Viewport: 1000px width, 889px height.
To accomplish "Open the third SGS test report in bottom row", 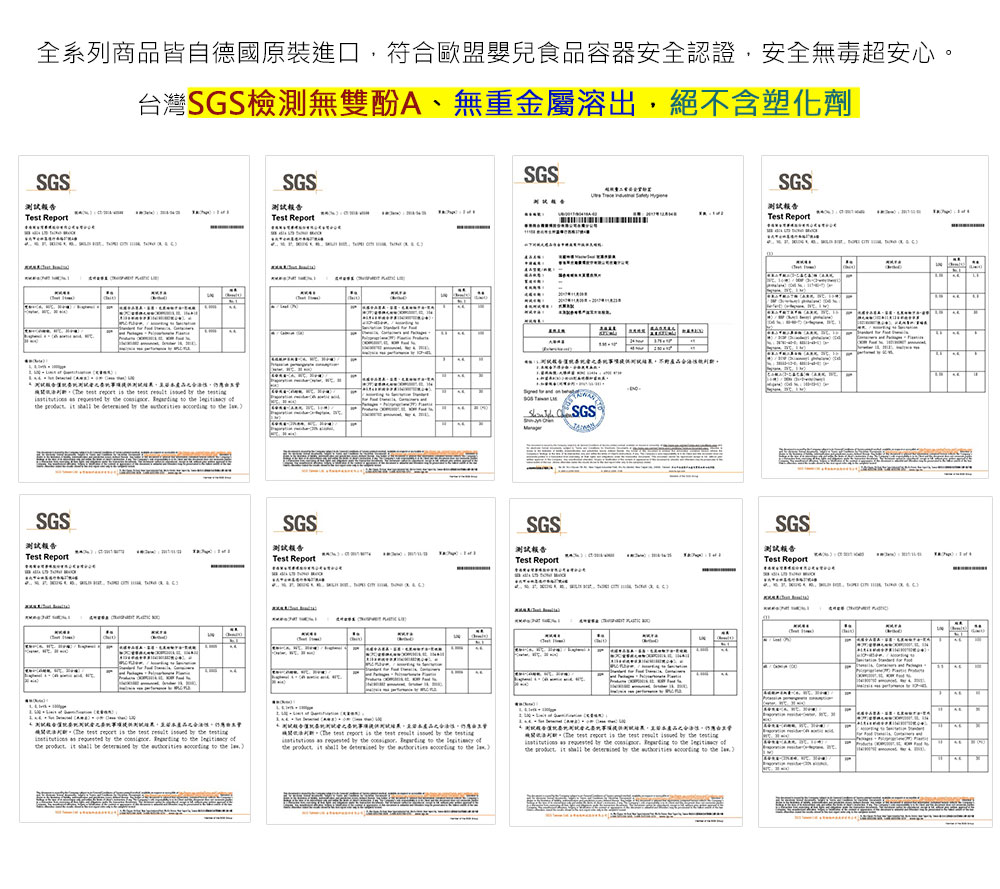I will tap(626, 663).
